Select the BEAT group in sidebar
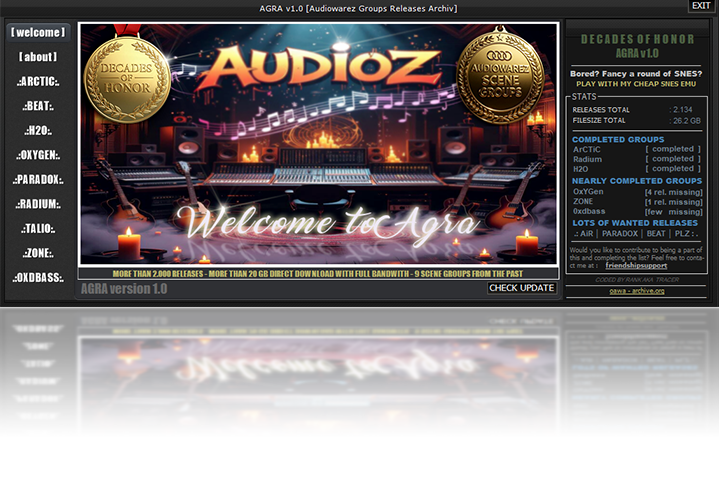This screenshot has width=719, height=492. [38, 106]
